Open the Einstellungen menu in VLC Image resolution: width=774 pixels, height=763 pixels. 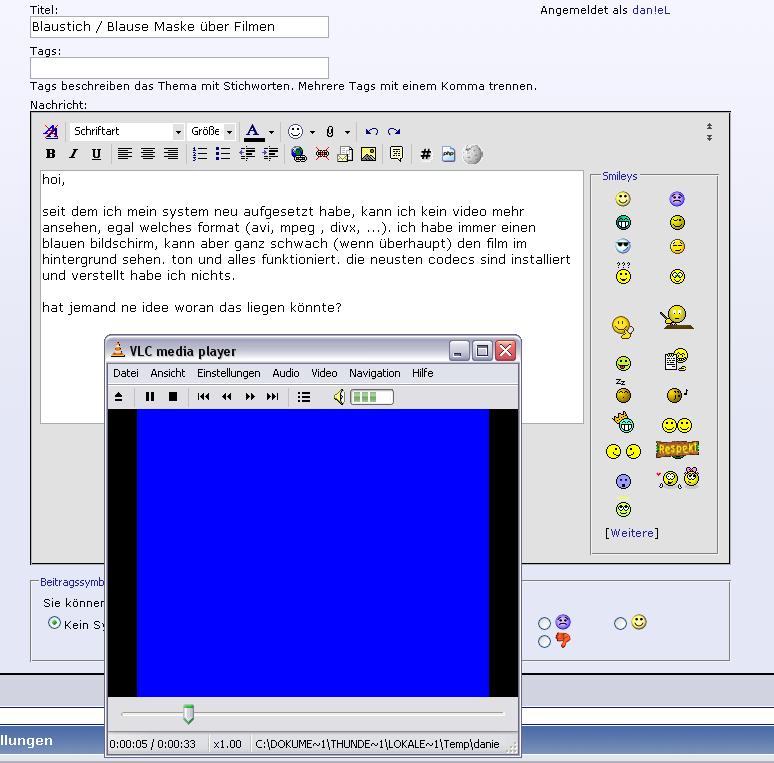[x=229, y=373]
